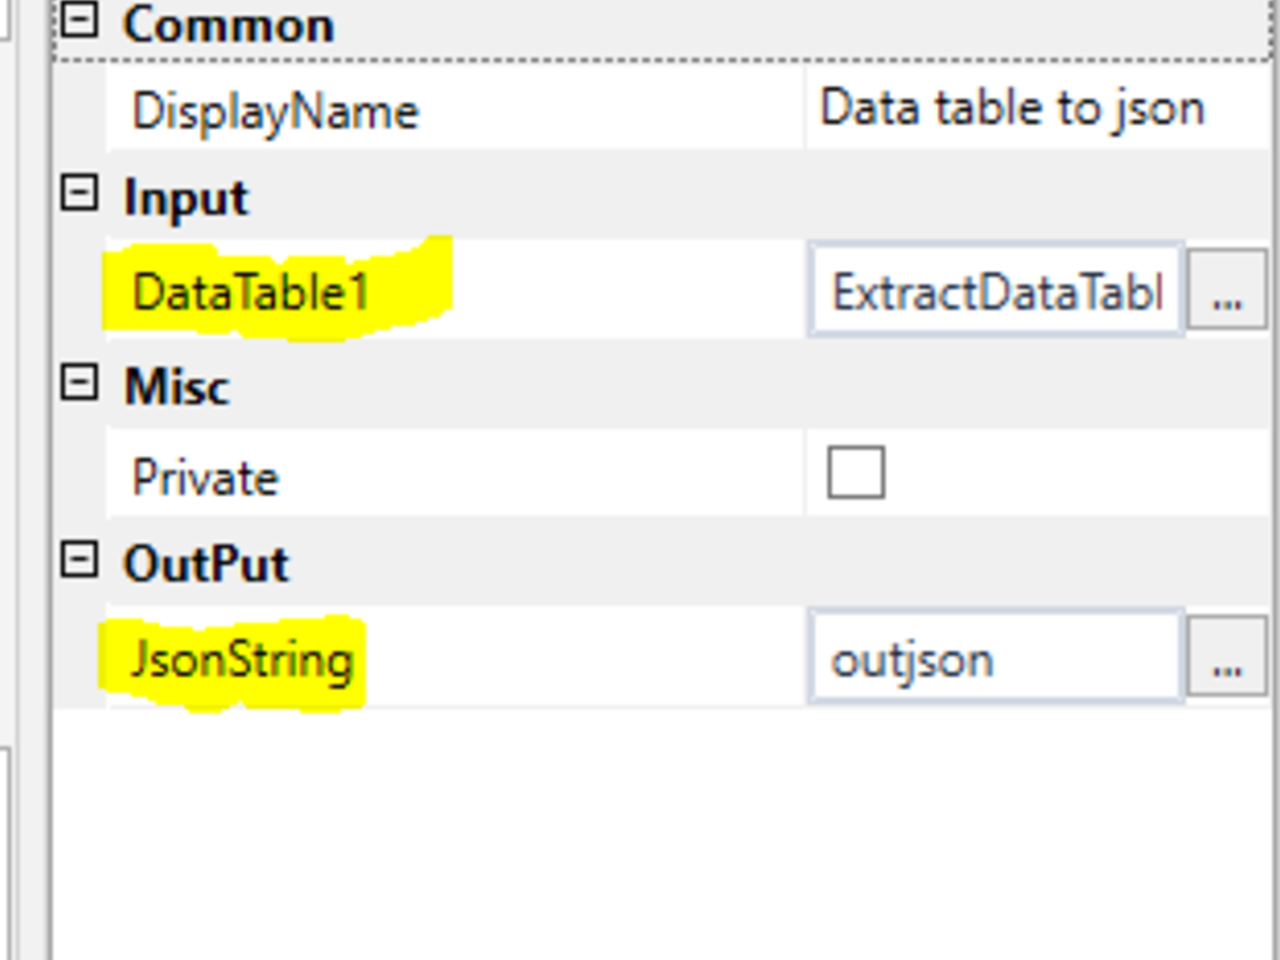The image size is (1280, 960).
Task: Select the Private property label
Action: pyautogui.click(x=205, y=477)
